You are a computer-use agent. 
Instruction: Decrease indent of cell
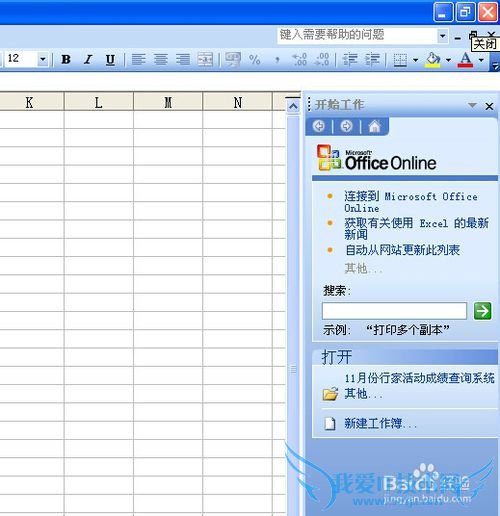(x=350, y=60)
